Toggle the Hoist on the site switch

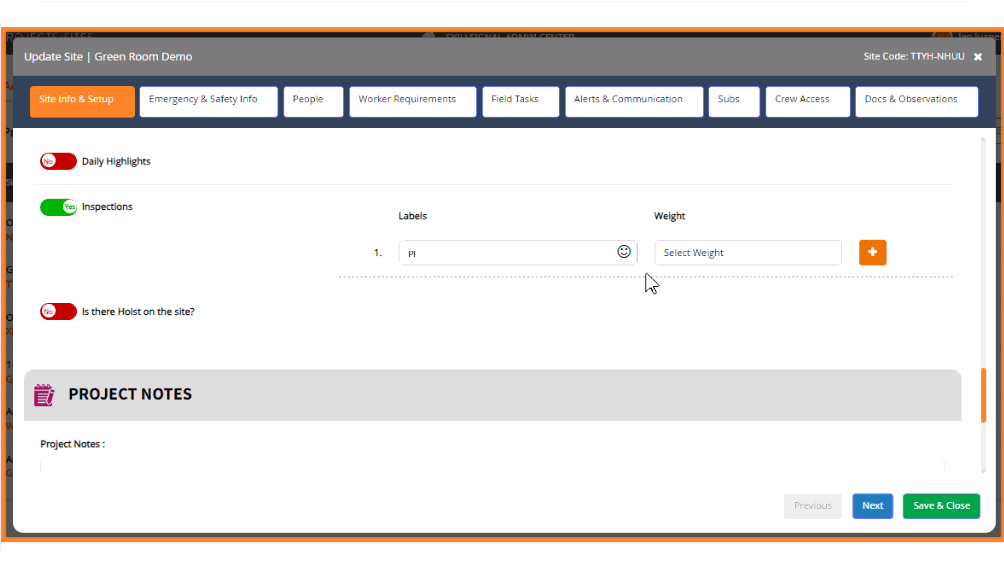point(58,312)
